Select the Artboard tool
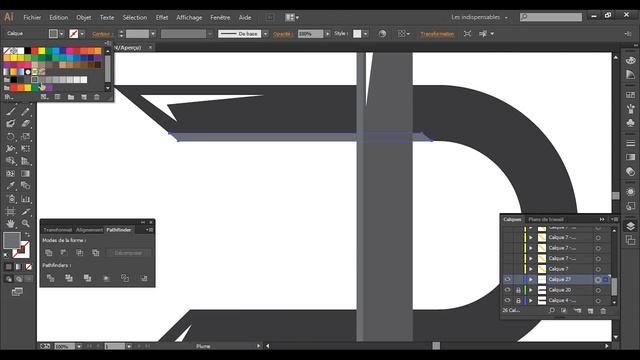 pyautogui.click(x=11, y=211)
